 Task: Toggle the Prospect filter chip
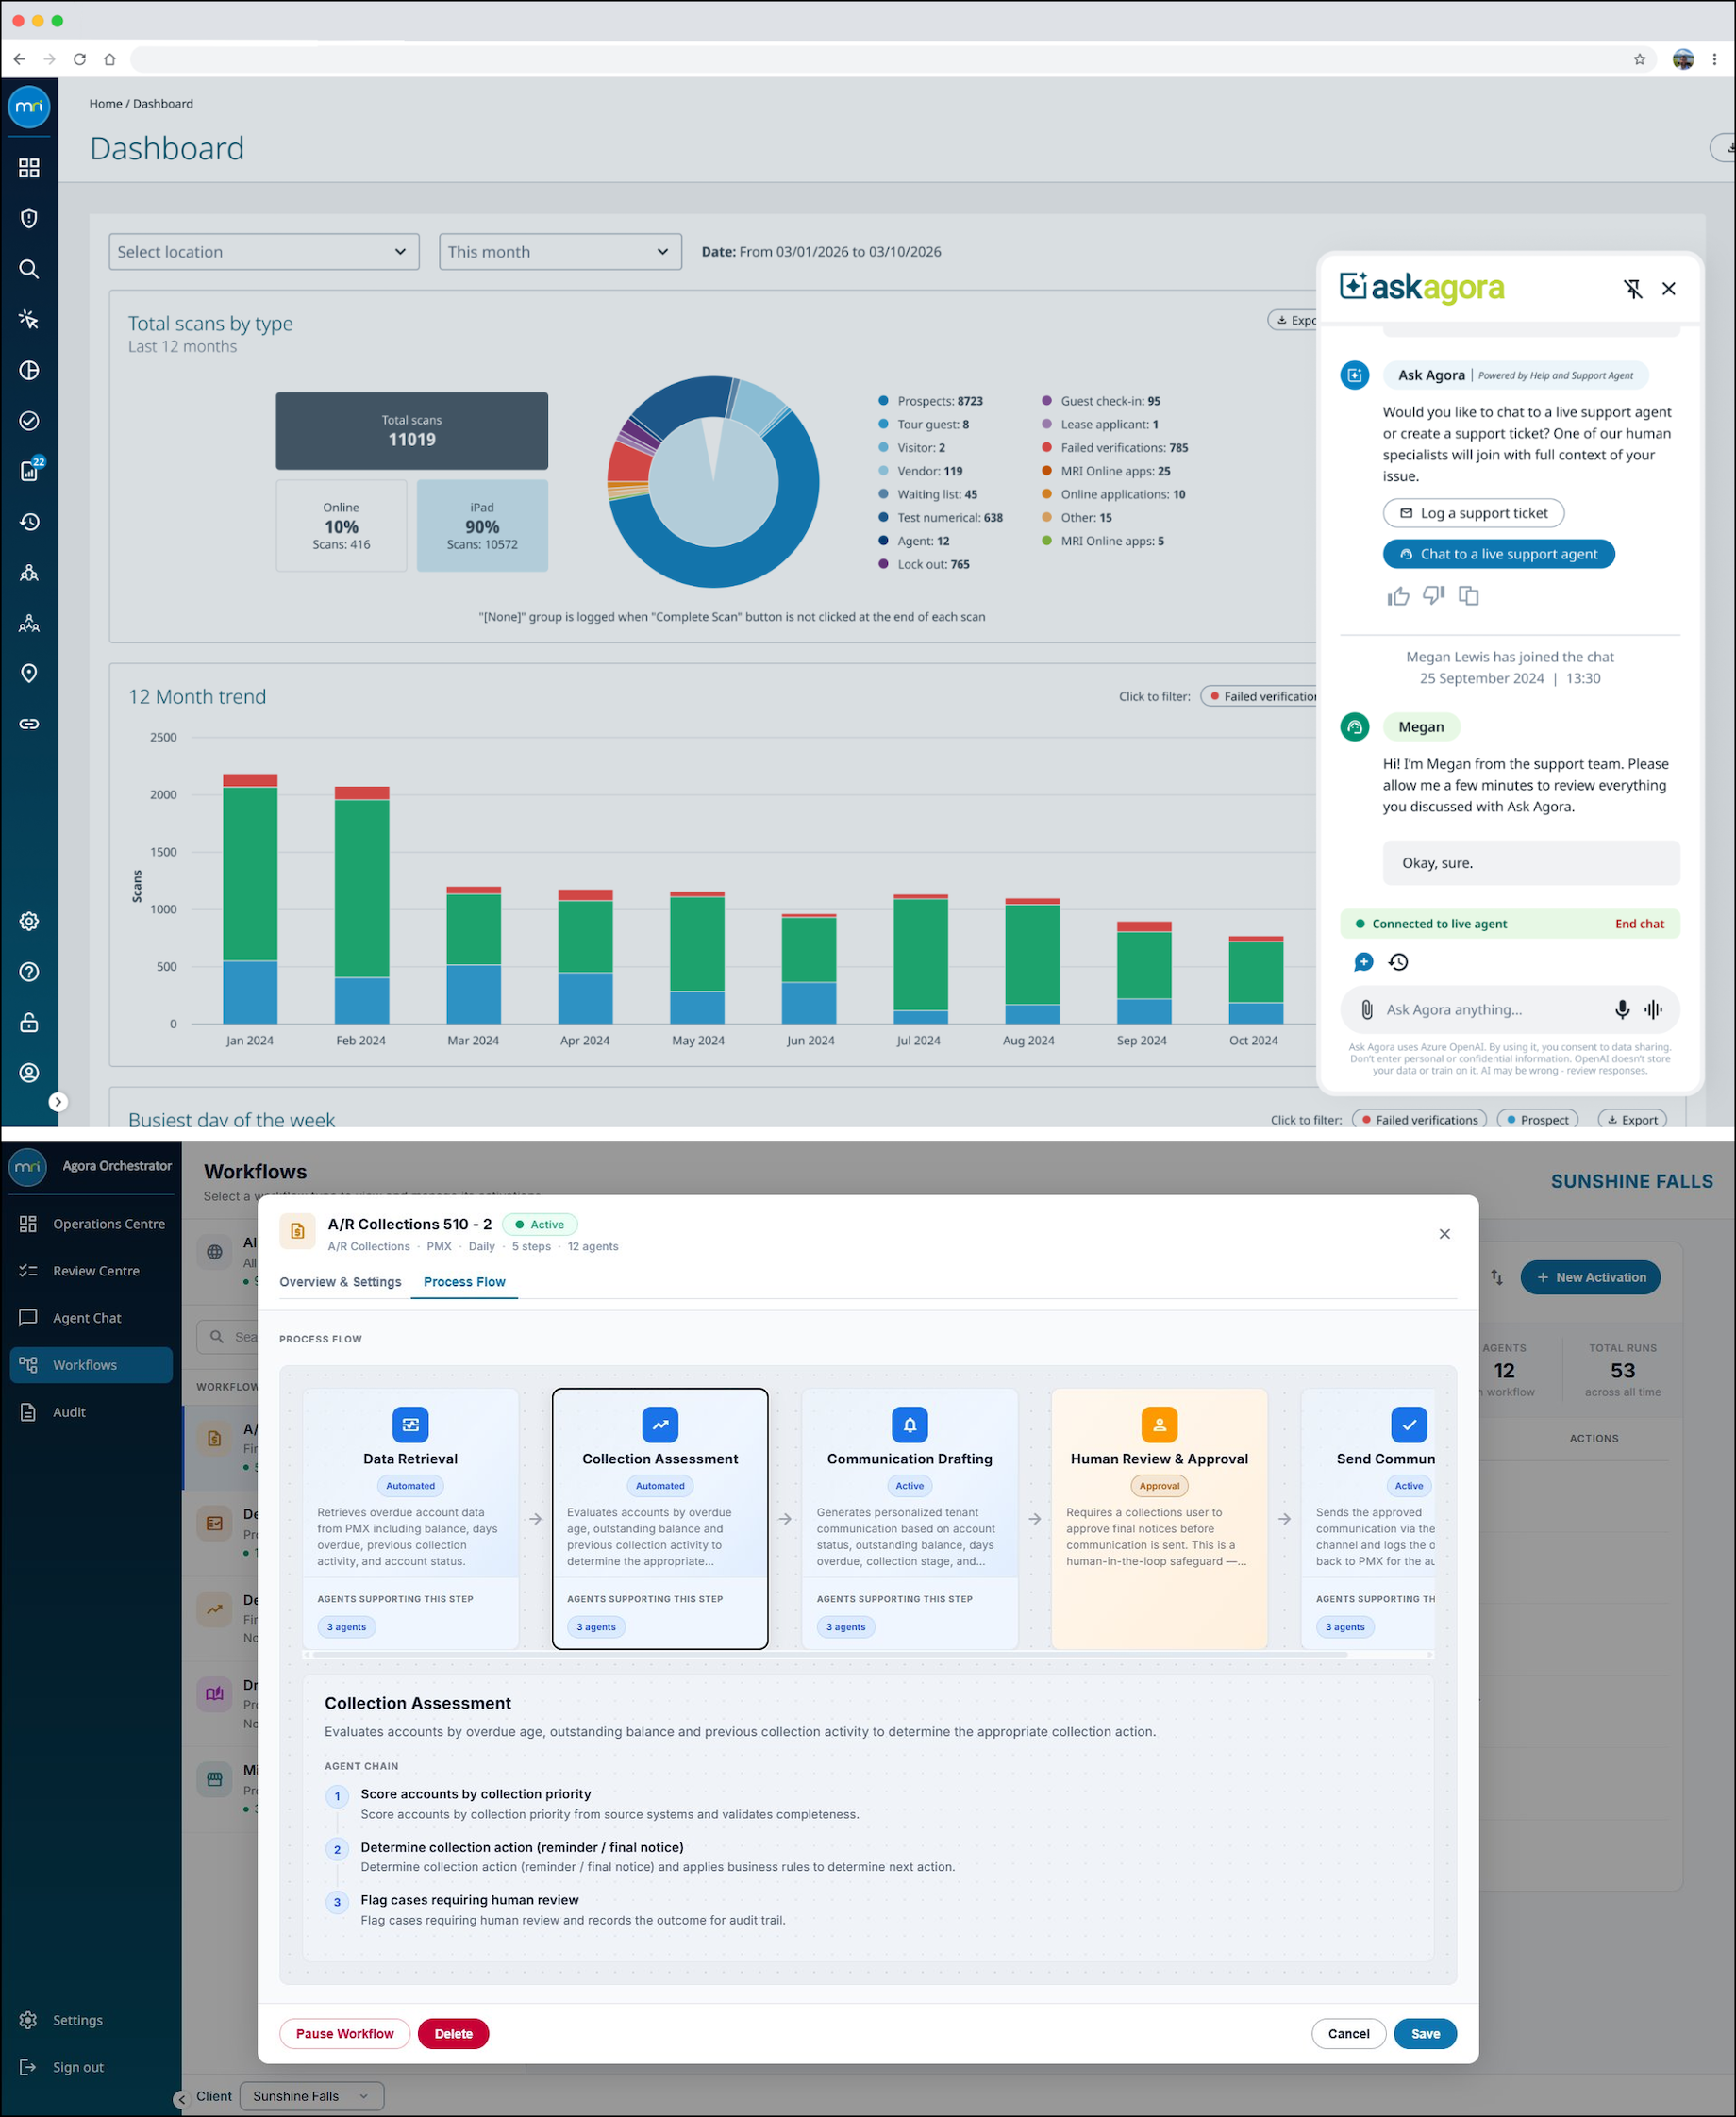[x=1537, y=1120]
